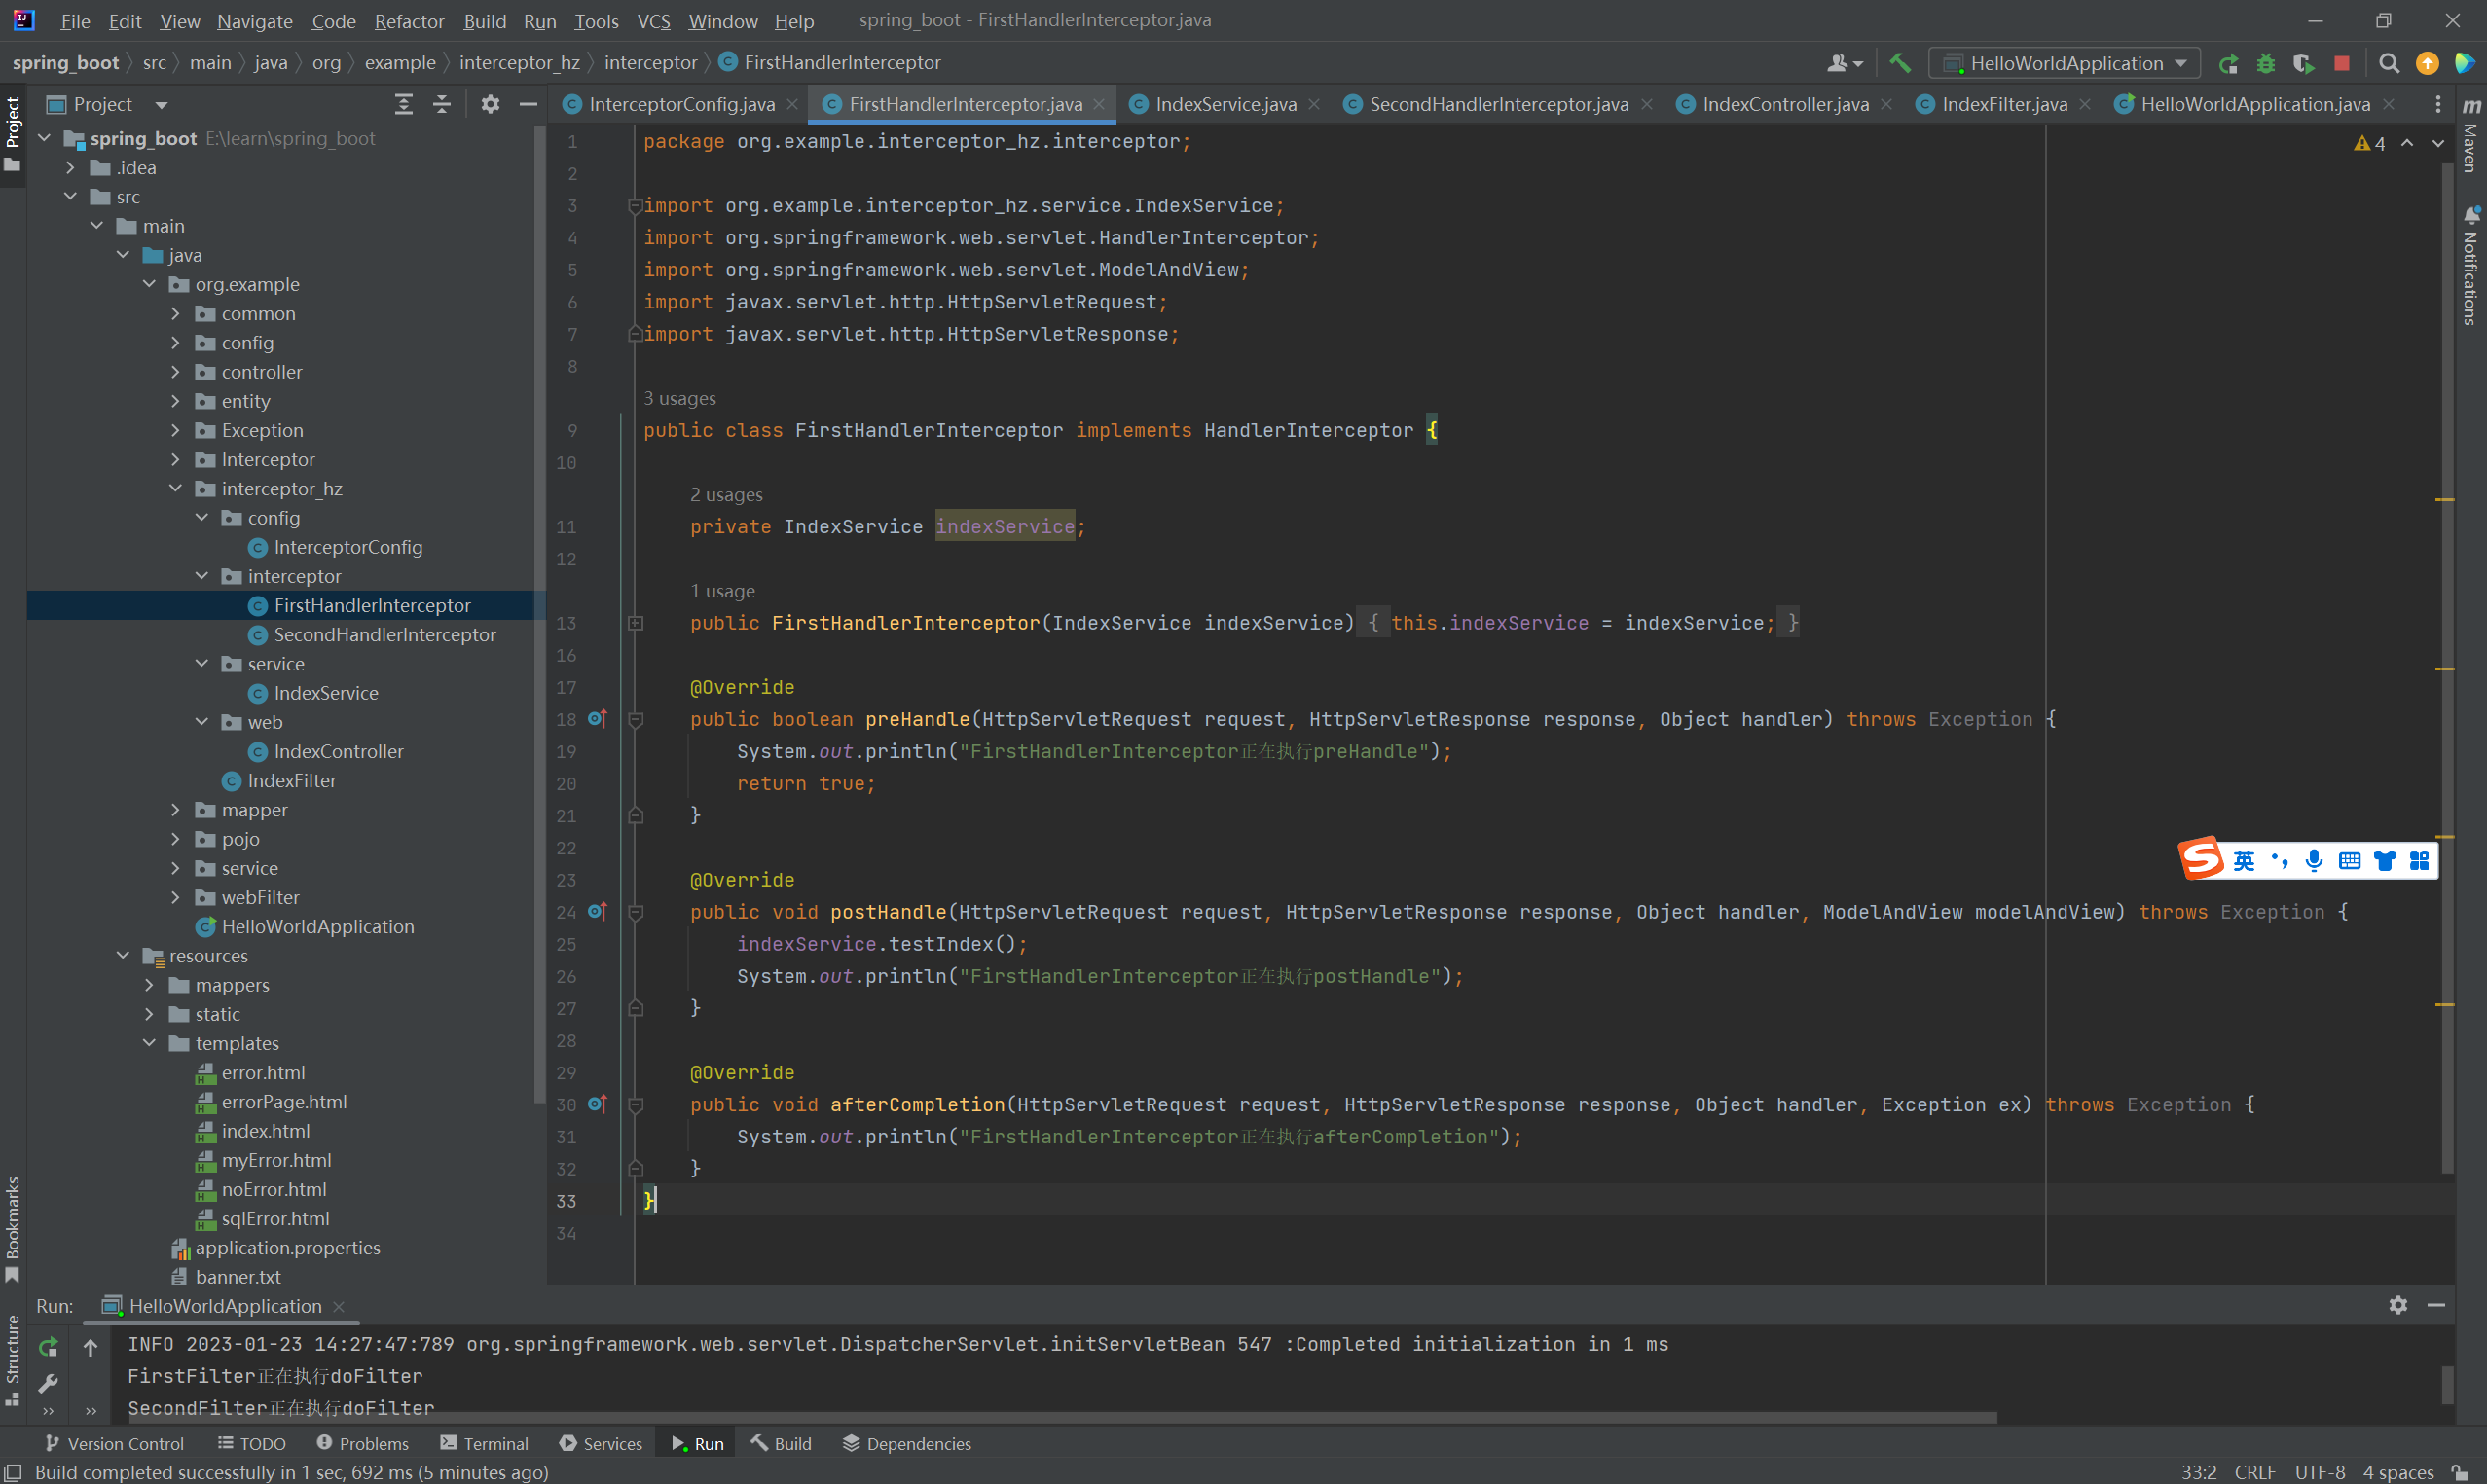This screenshot has height=1484, width=2487.
Task: Open SecondHandlerInterceptor in the project tree
Action: [x=384, y=635]
